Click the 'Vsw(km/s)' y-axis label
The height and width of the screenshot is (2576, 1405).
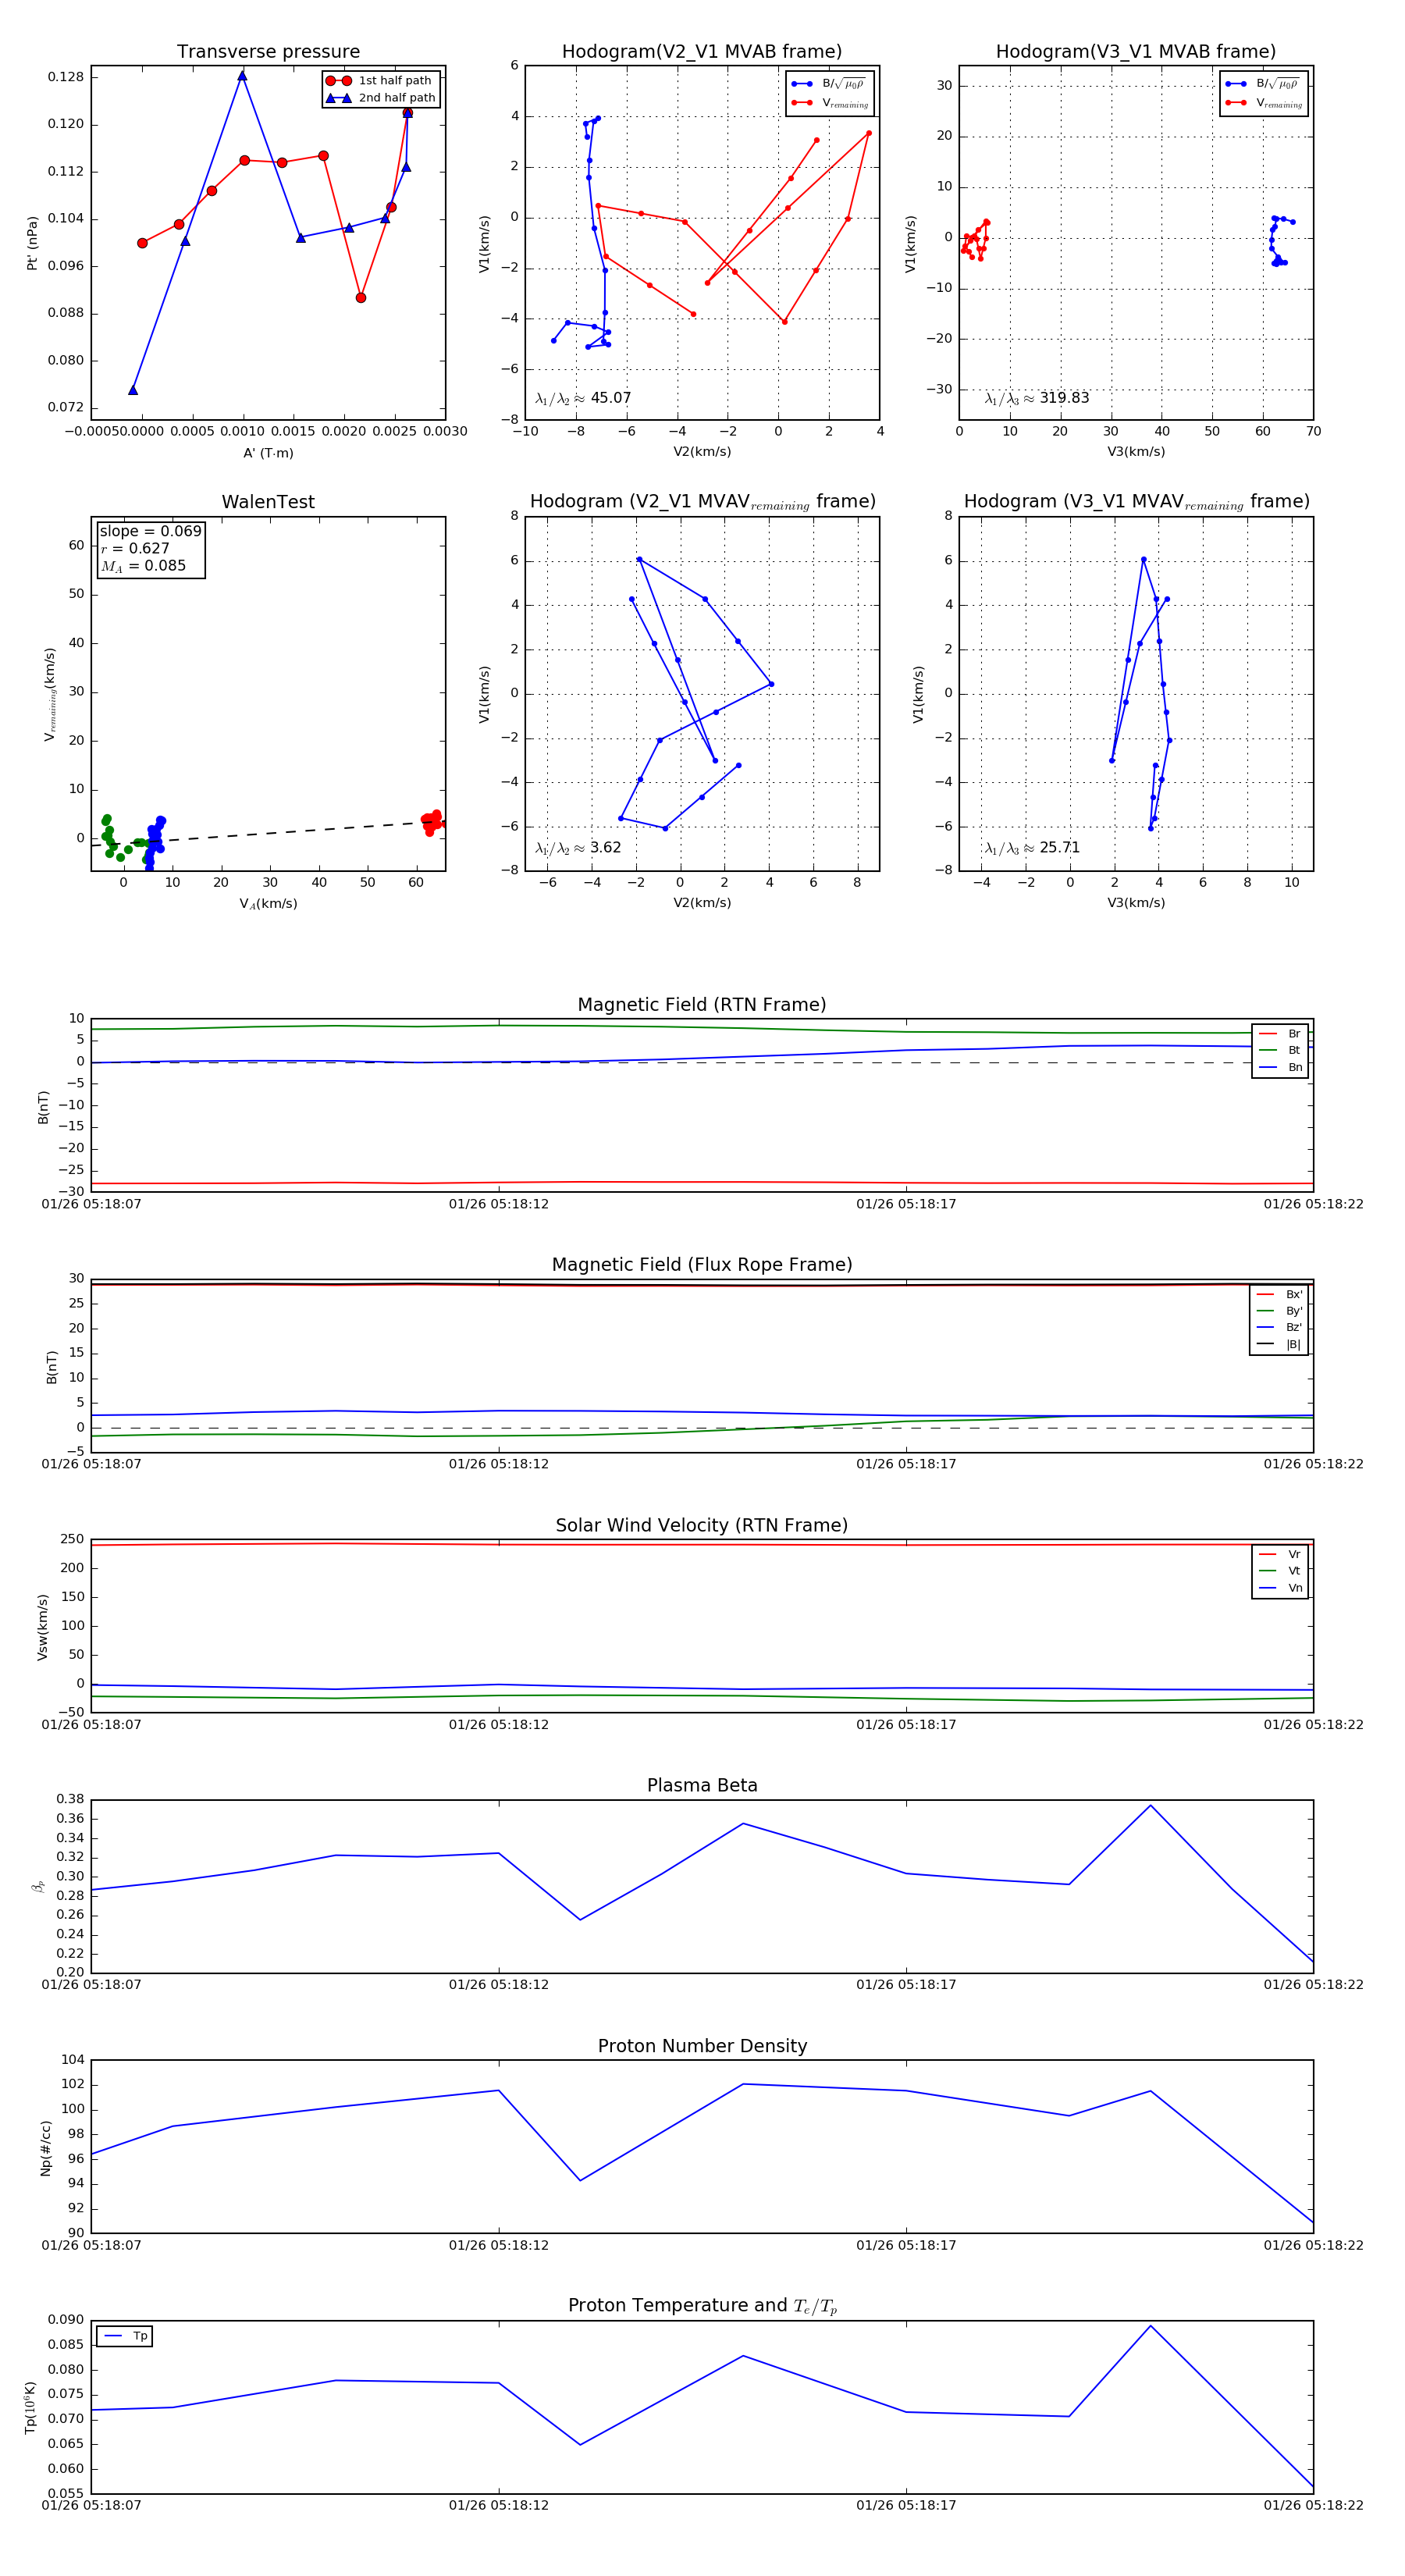43,1628
